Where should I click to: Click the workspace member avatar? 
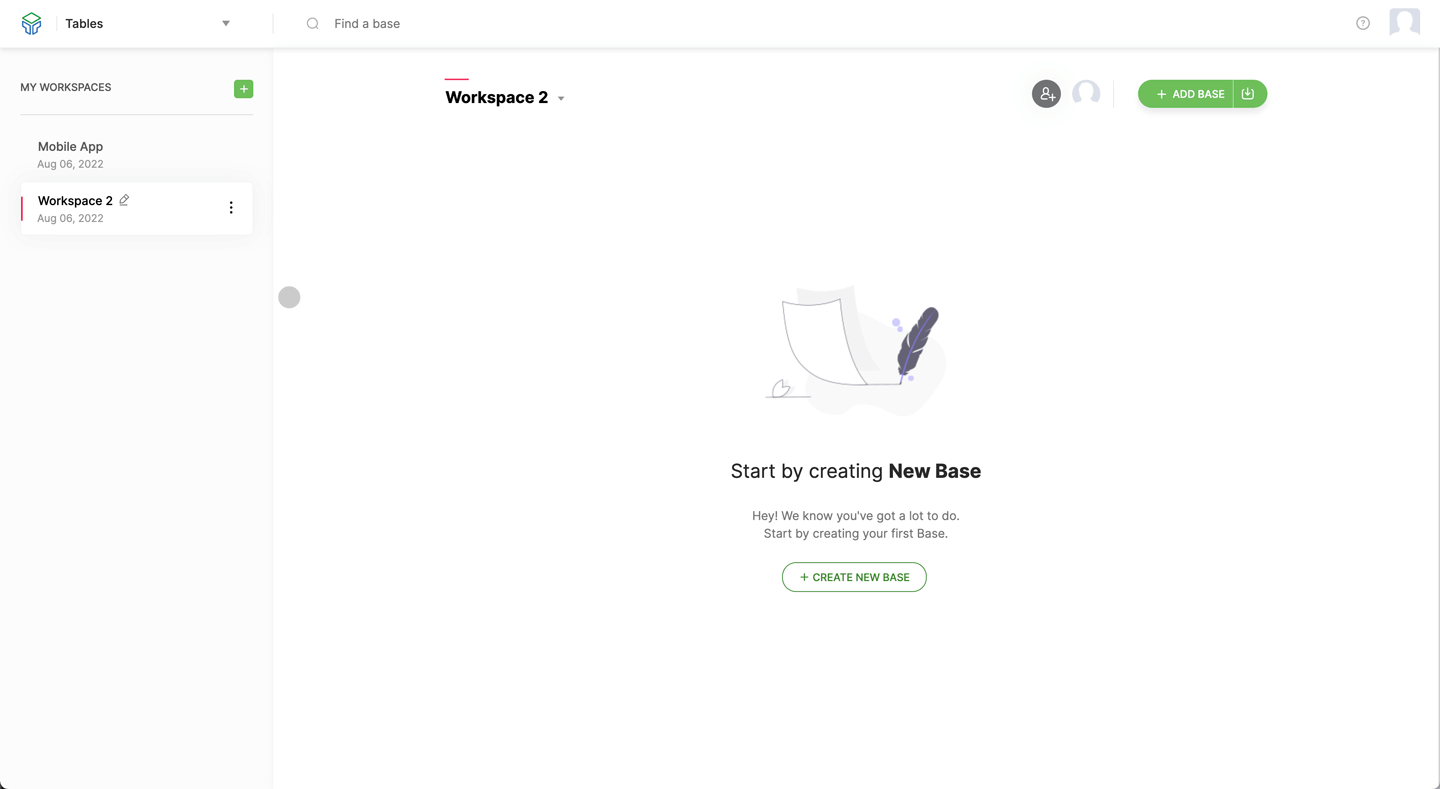(1086, 94)
